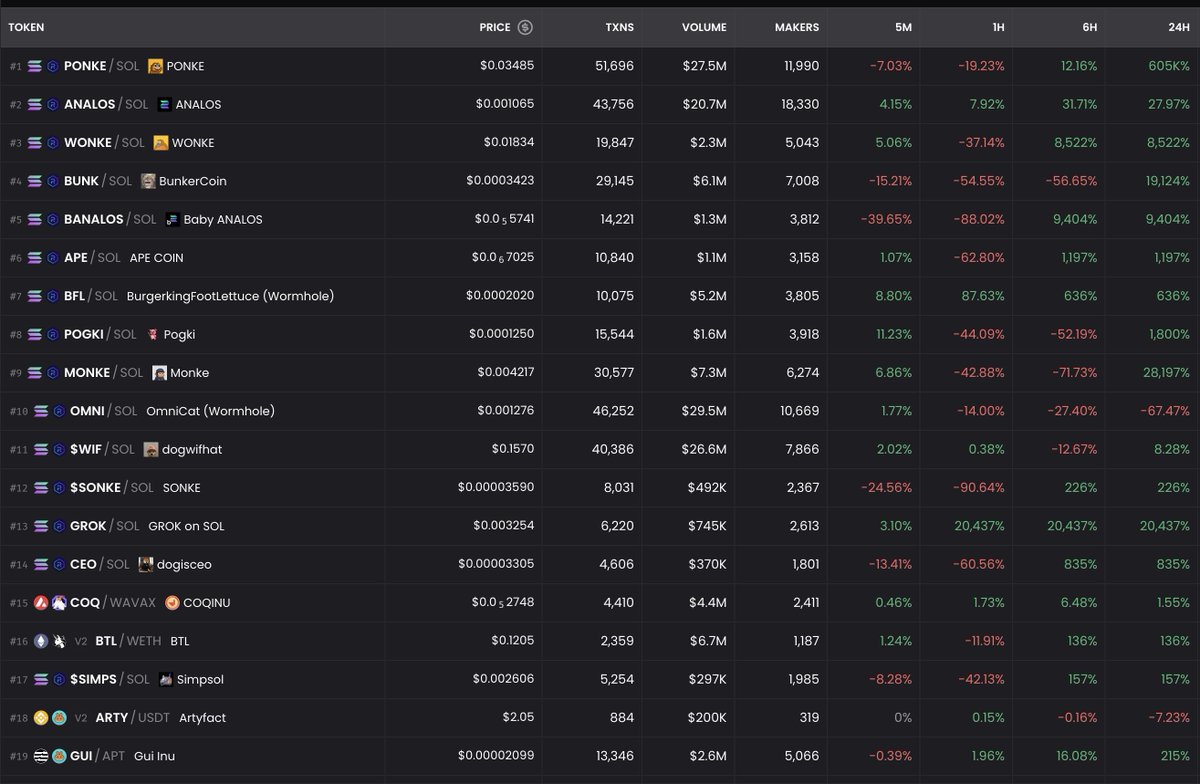Image resolution: width=1200 pixels, height=784 pixels.
Task: Click OMNI volume $29.5M
Action: (703, 411)
